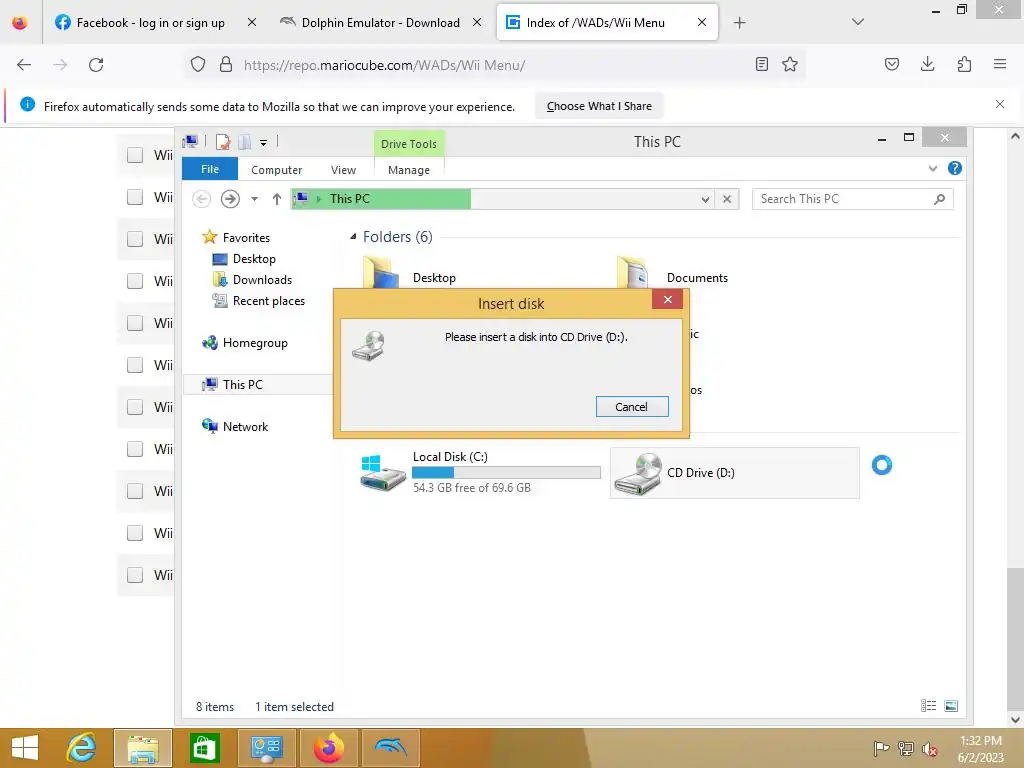
Task: Click the search magnifier icon
Action: click(x=939, y=199)
